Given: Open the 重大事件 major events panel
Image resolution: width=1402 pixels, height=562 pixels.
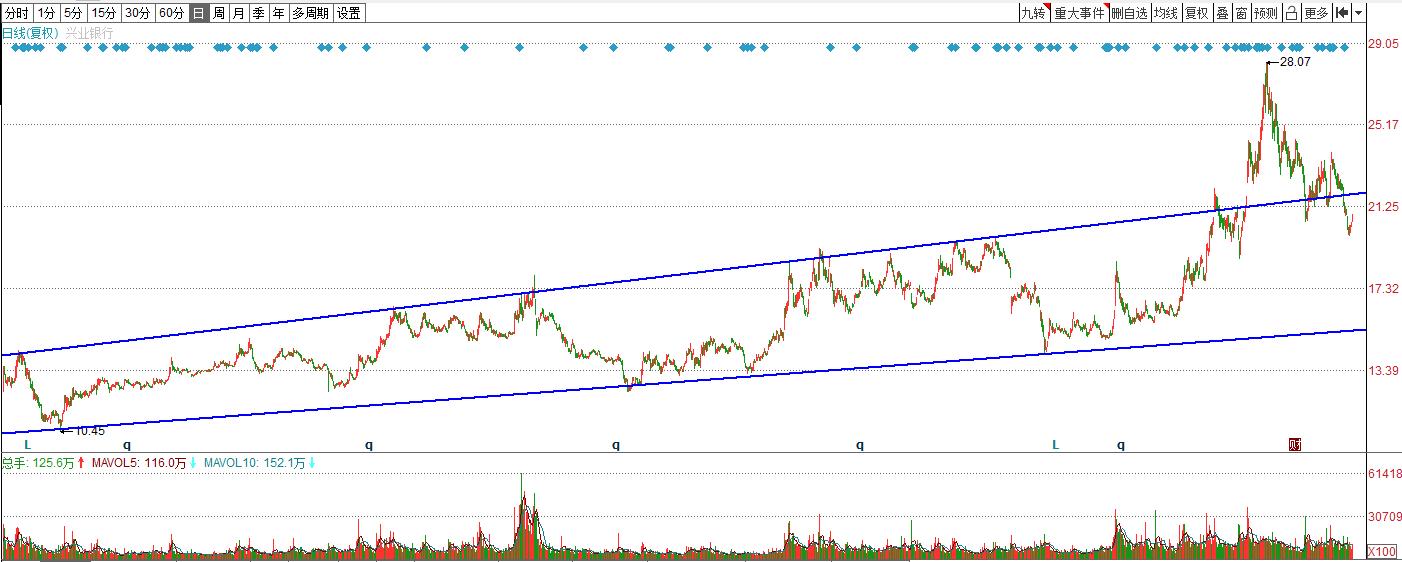Looking at the screenshot, I should click(1080, 13).
